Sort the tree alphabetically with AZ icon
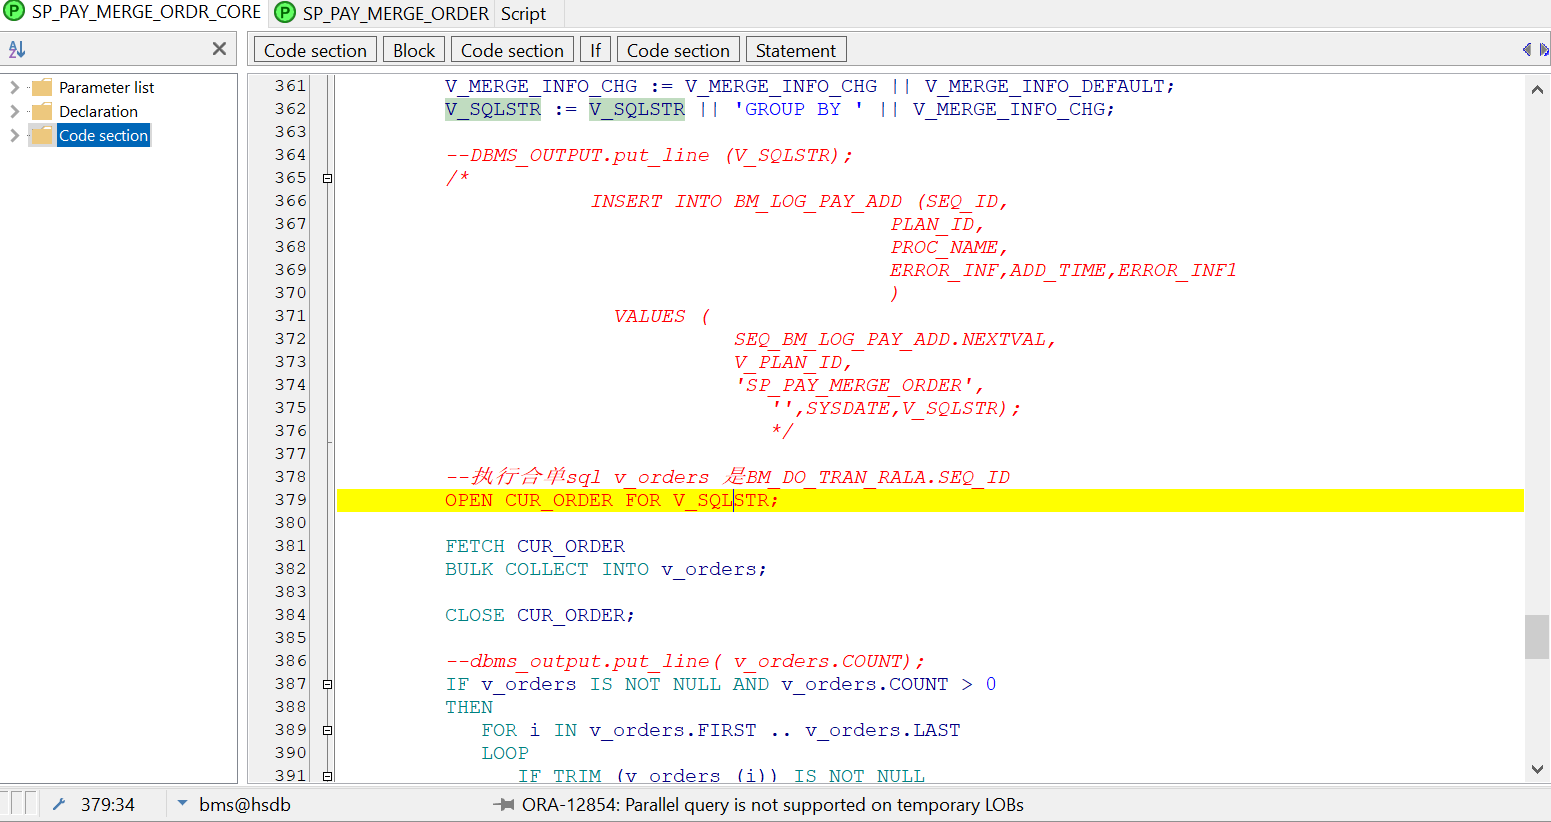This screenshot has height=822, width=1551. (x=17, y=49)
